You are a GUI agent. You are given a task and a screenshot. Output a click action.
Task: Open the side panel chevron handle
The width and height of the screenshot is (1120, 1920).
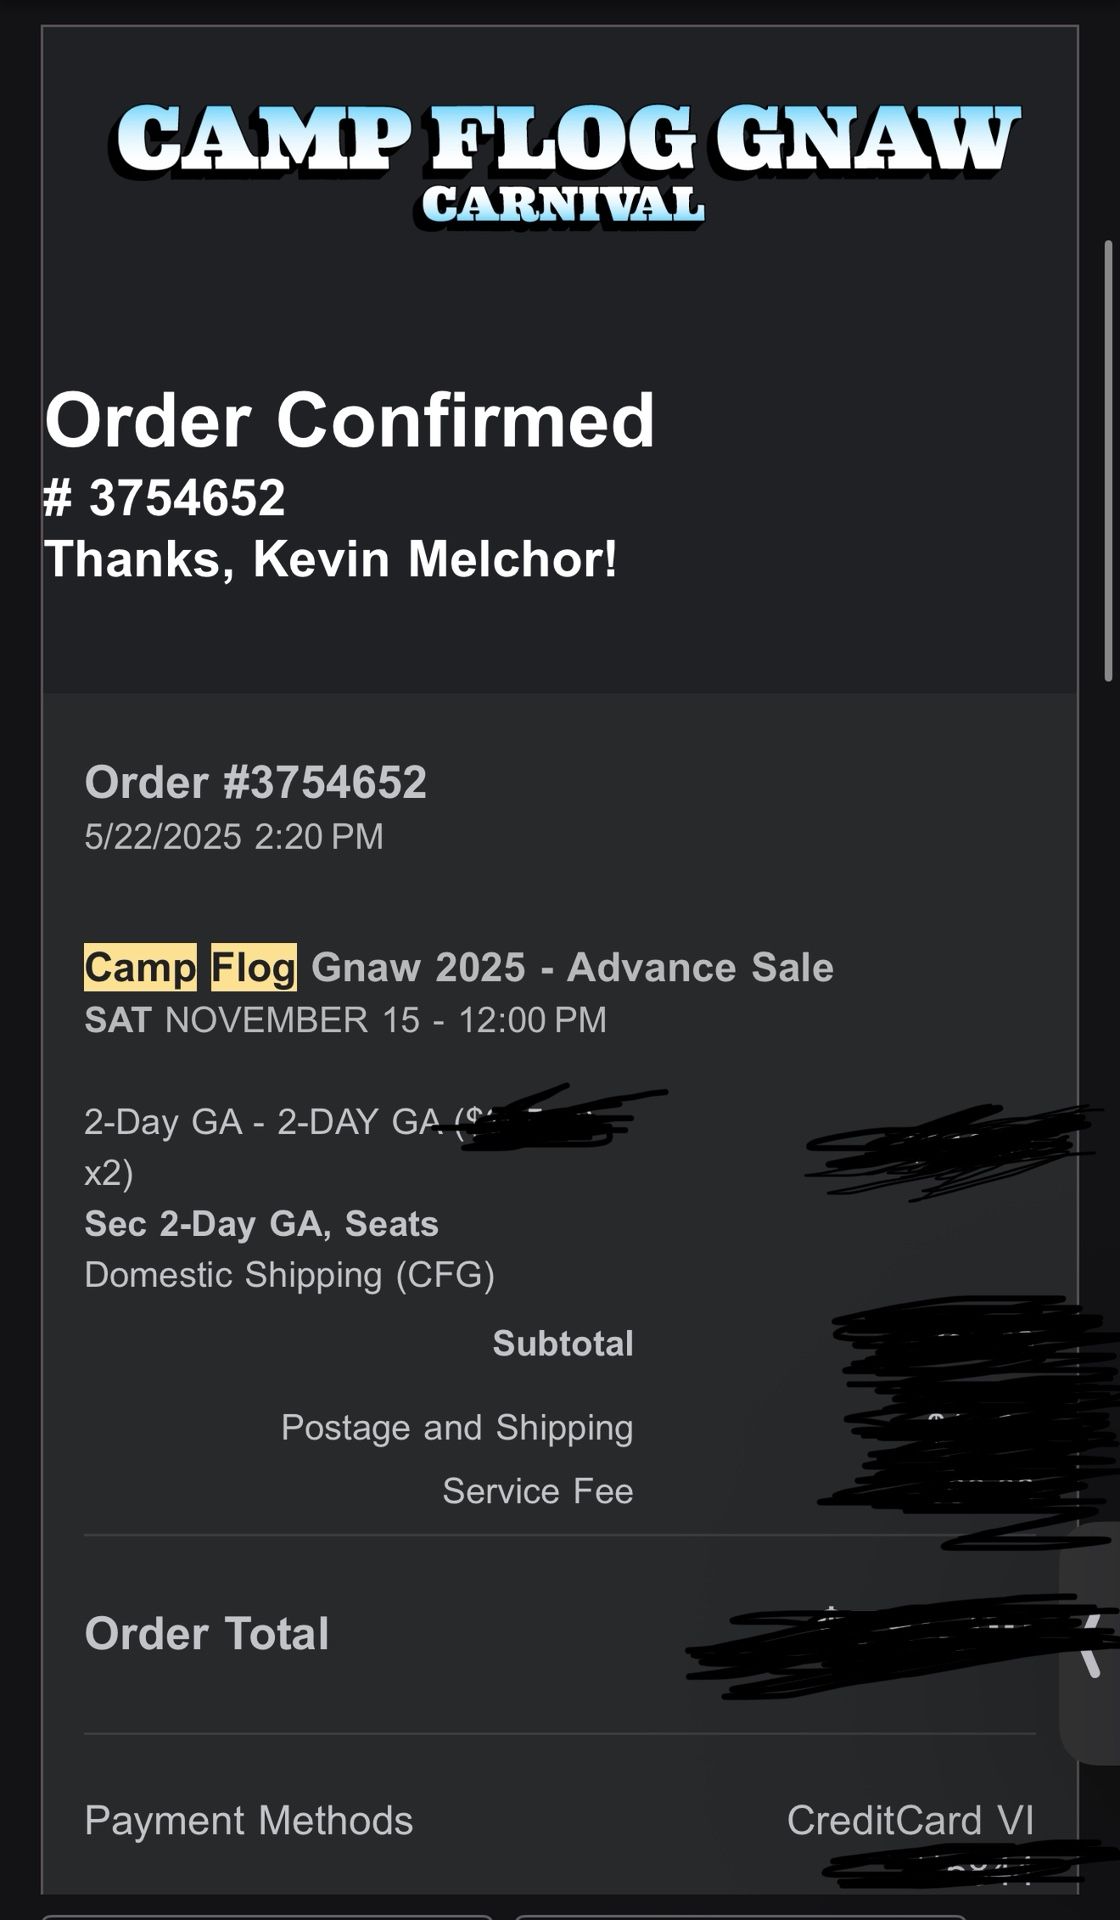tap(1092, 1643)
